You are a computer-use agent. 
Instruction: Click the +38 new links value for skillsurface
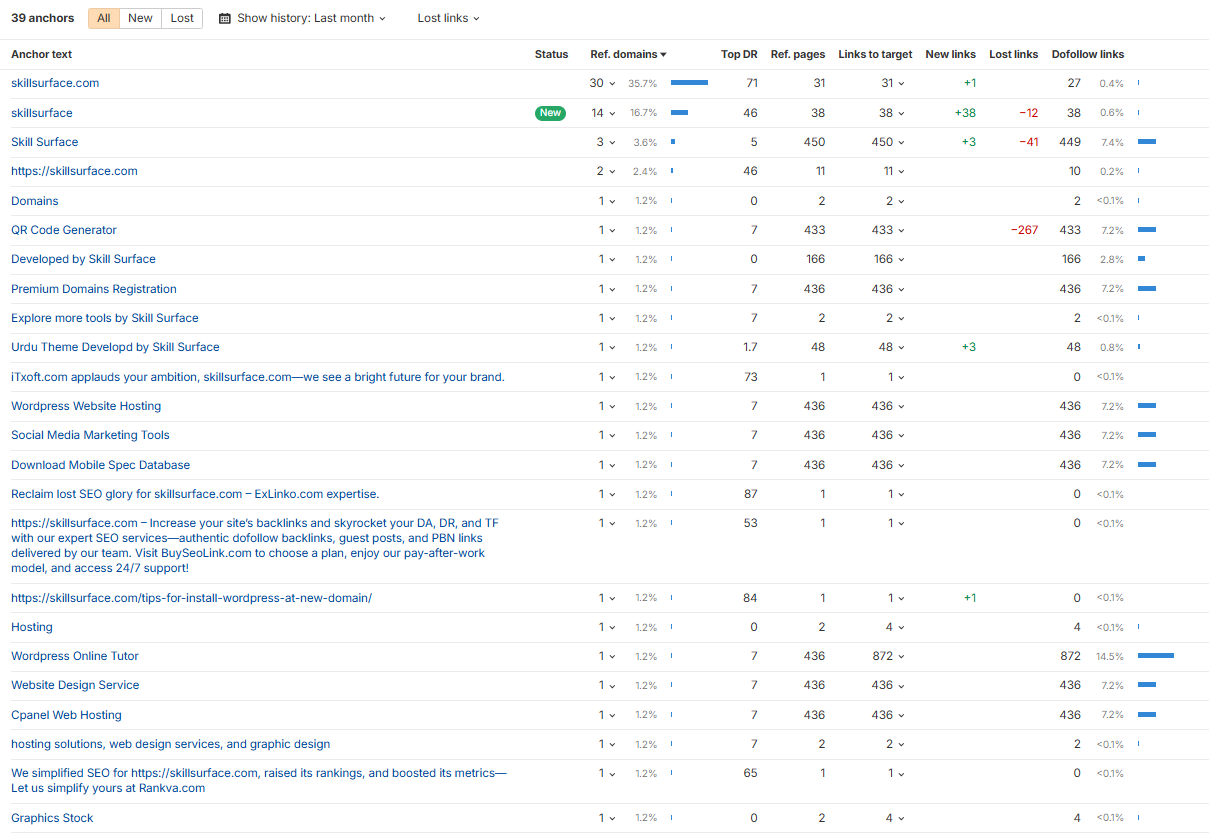click(x=965, y=113)
